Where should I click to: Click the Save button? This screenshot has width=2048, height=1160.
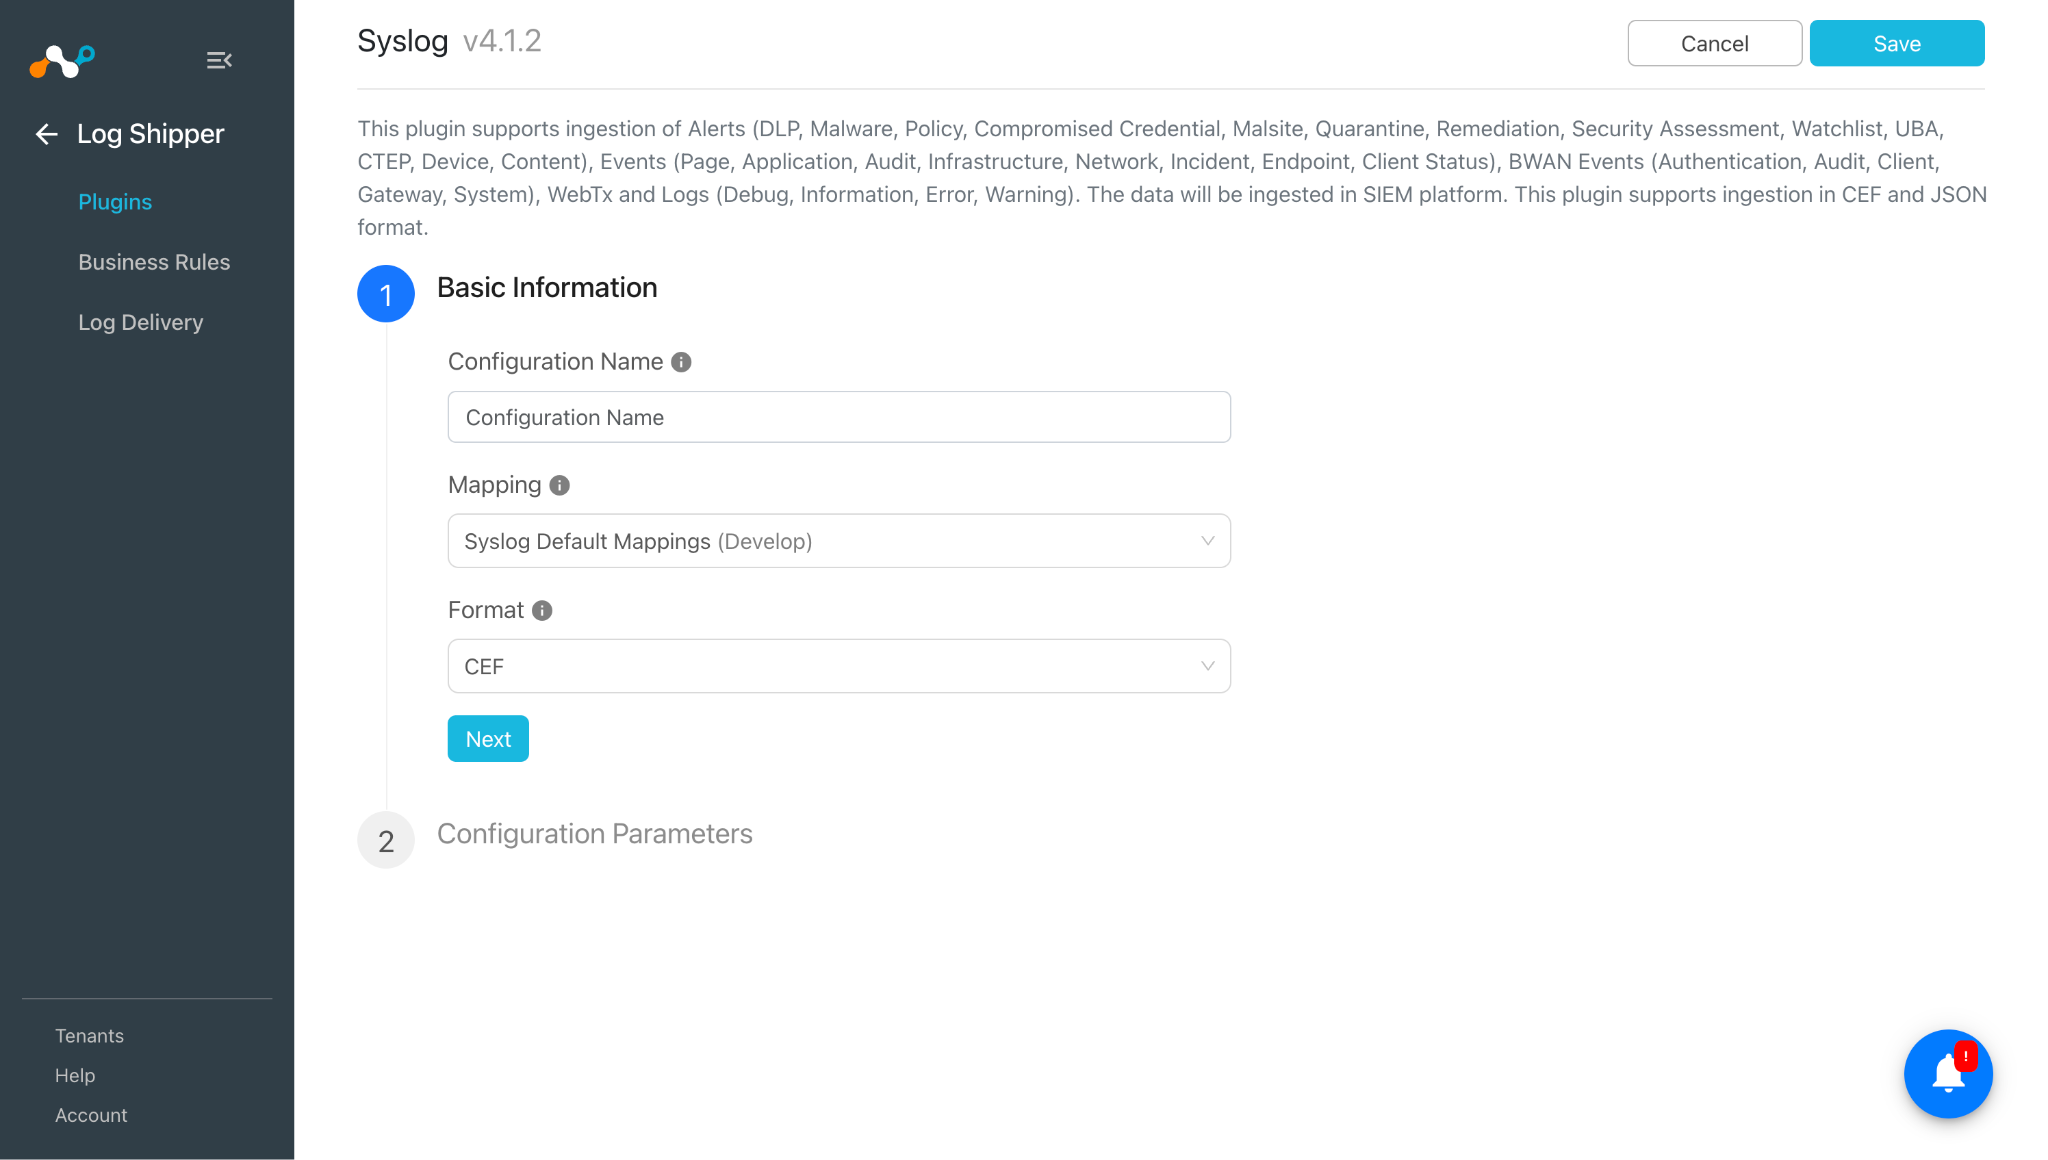(1897, 43)
